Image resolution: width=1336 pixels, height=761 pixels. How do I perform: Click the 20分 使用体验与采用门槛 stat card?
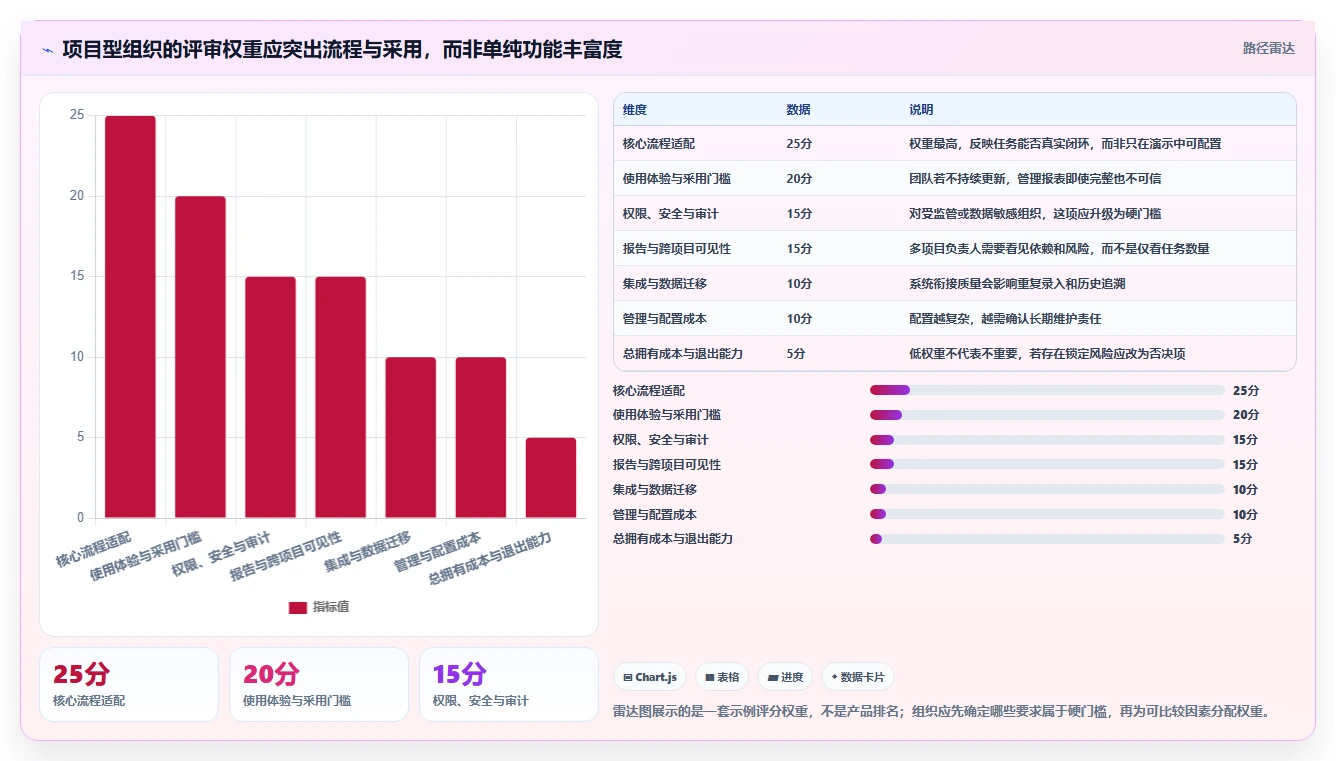click(319, 684)
